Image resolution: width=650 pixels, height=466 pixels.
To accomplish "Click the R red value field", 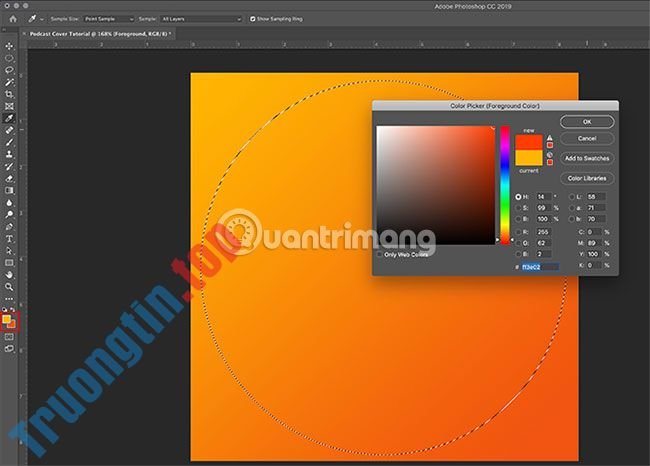I will 543,232.
